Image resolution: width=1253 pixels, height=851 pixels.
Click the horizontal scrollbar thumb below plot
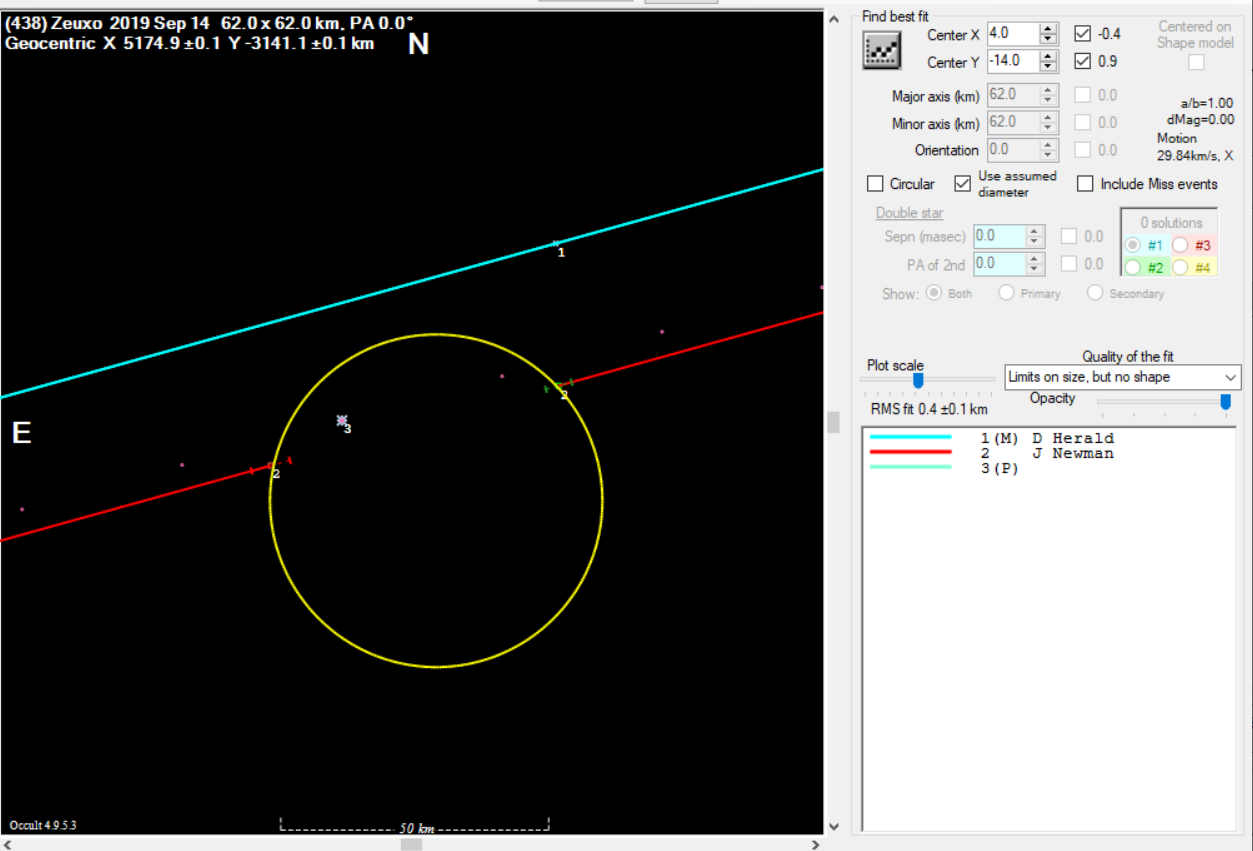pos(411,844)
